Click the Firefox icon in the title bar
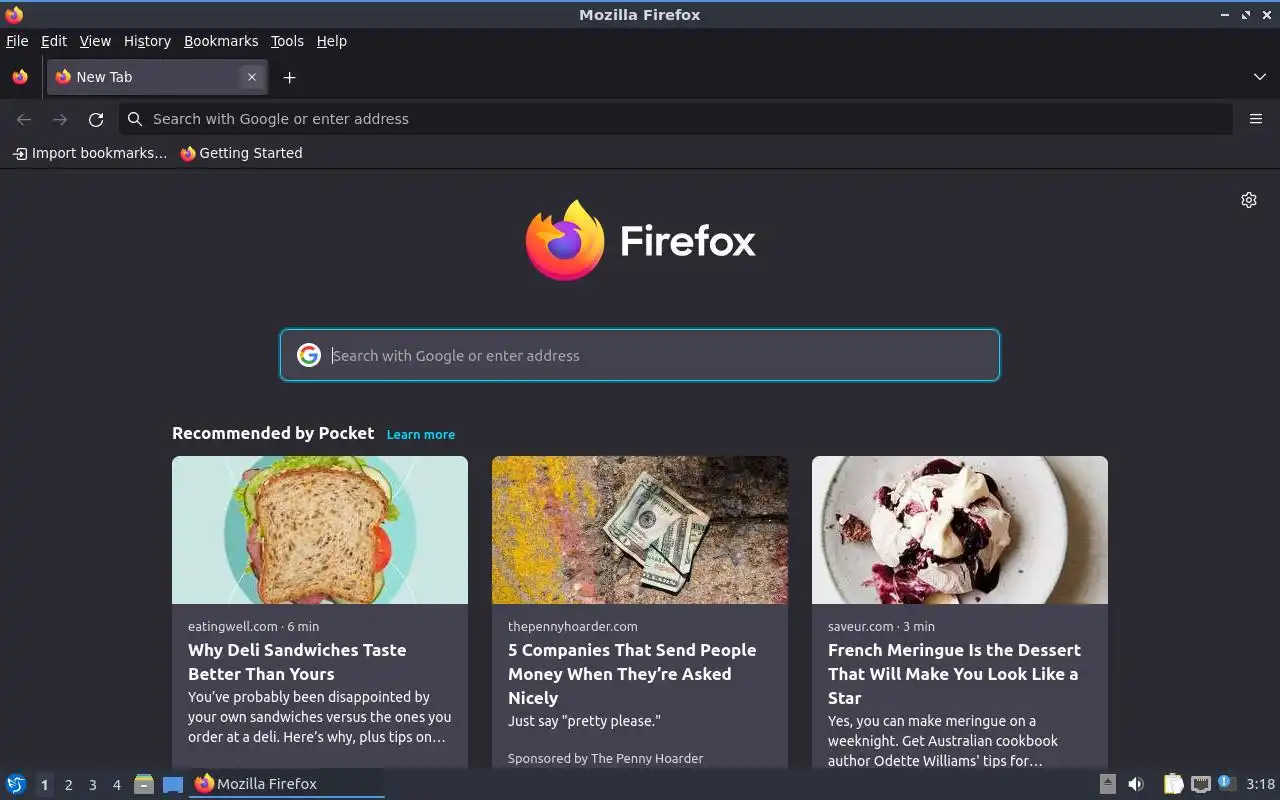 coord(14,14)
